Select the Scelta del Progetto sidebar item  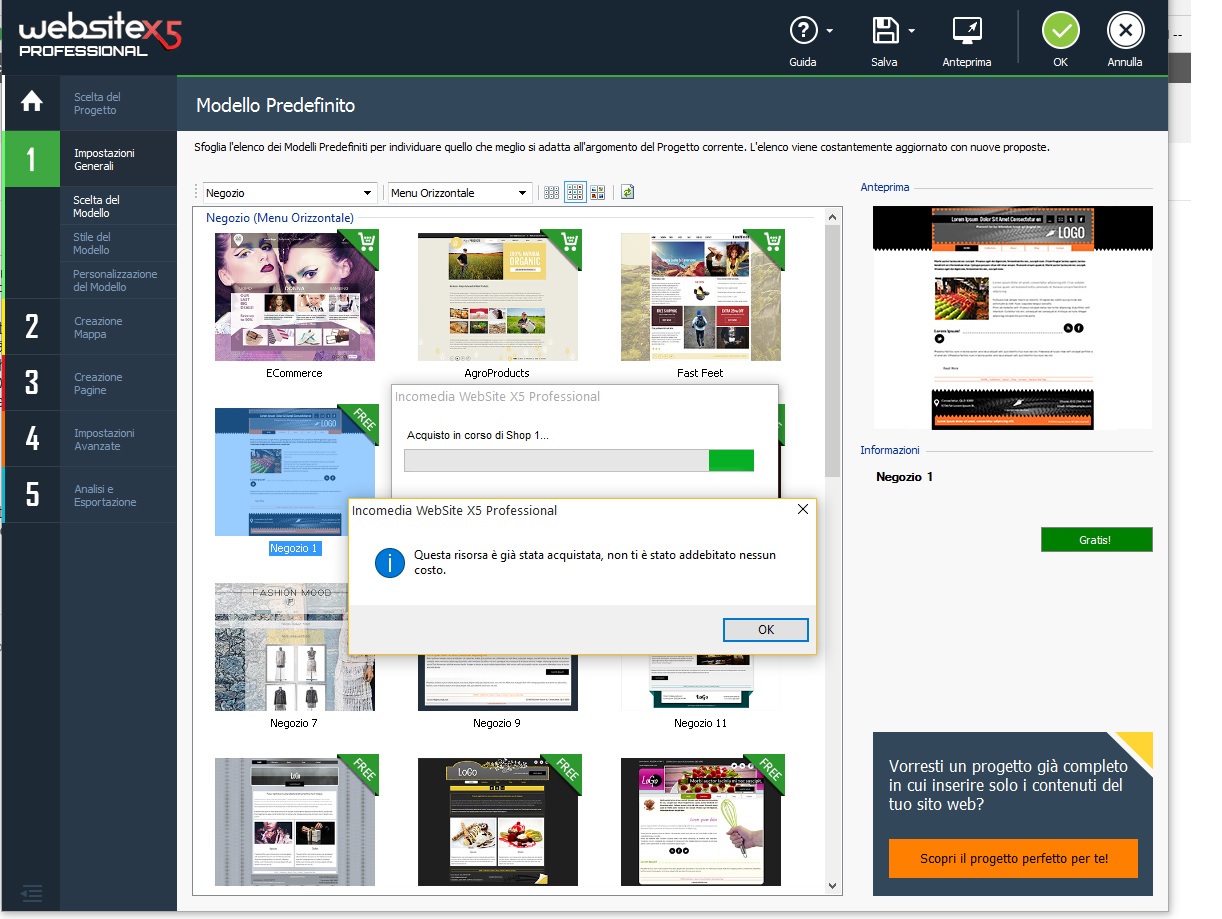pyautogui.click(x=97, y=103)
